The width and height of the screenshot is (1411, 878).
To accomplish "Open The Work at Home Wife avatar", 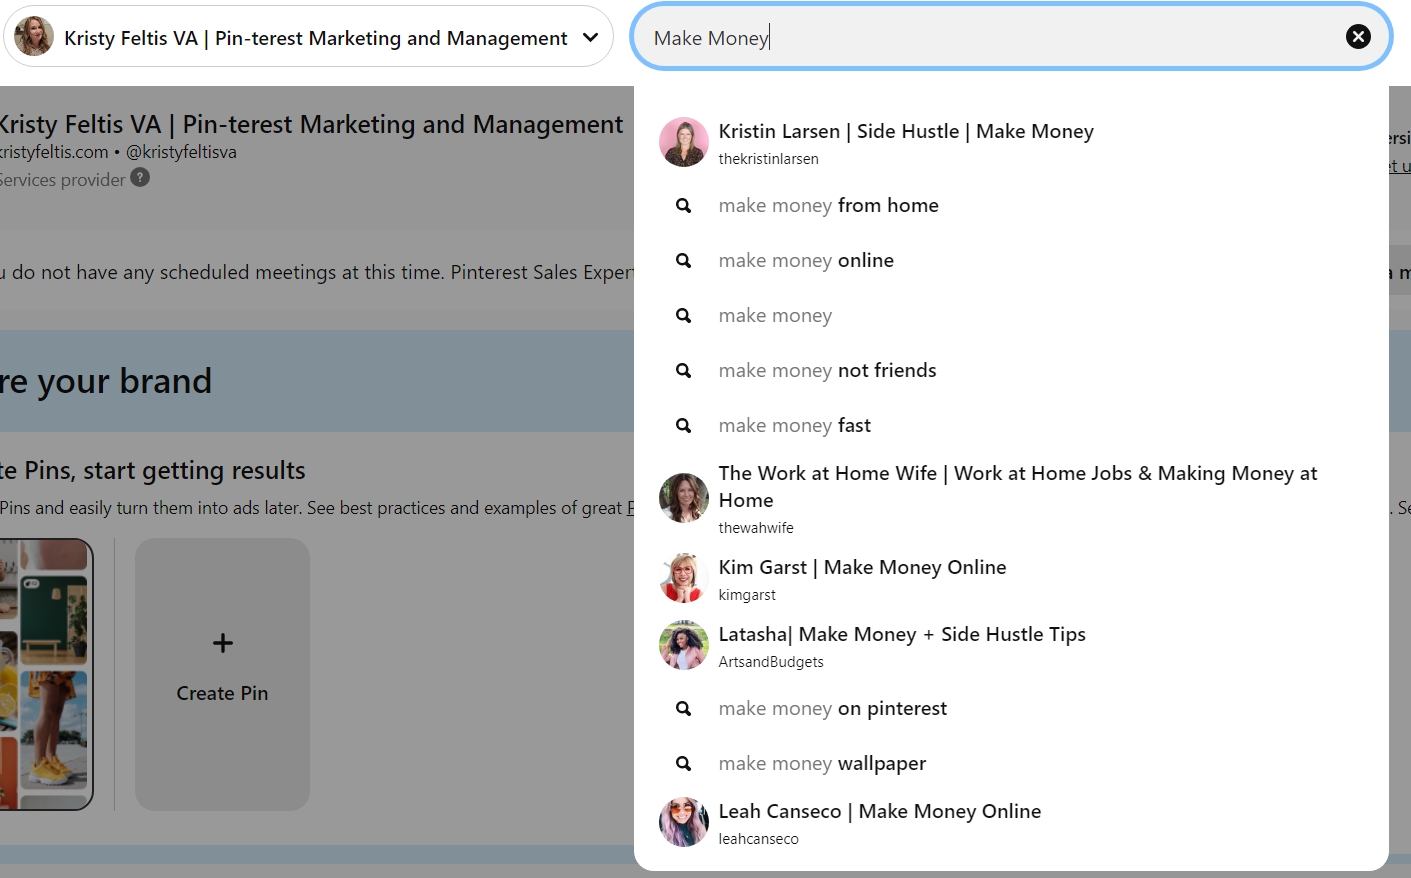I will [x=684, y=498].
